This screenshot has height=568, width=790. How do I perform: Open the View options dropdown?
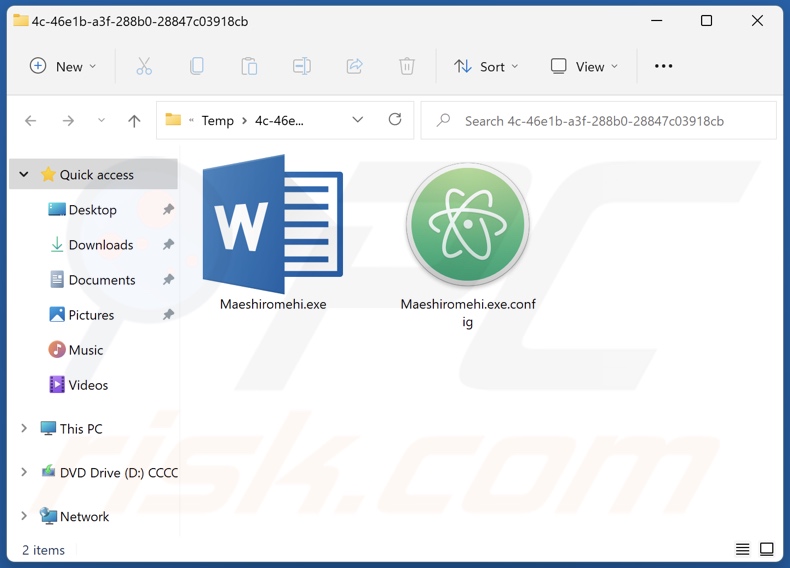tap(584, 66)
